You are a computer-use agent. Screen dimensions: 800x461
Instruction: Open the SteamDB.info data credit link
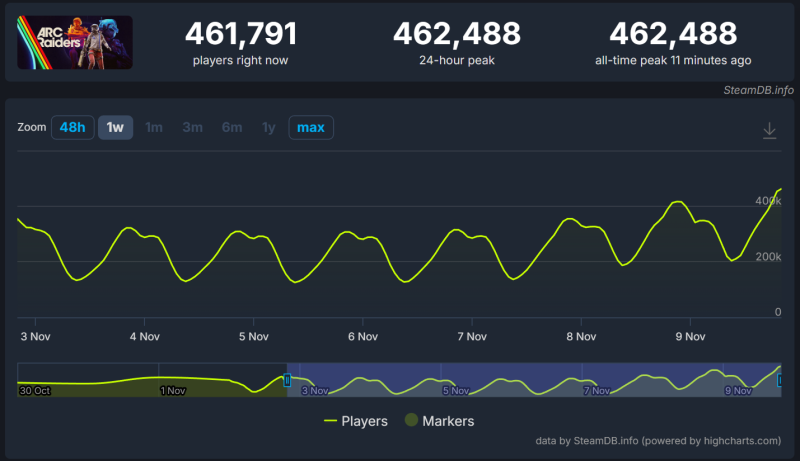(x=658, y=441)
